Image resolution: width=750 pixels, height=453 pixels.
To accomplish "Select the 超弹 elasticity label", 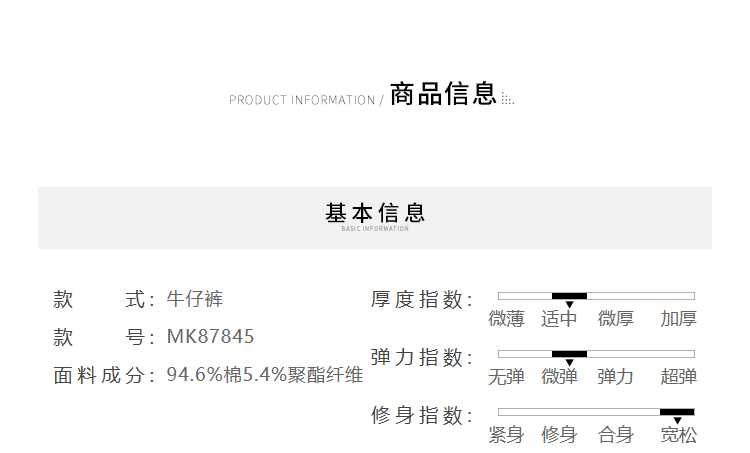I will (x=679, y=376).
